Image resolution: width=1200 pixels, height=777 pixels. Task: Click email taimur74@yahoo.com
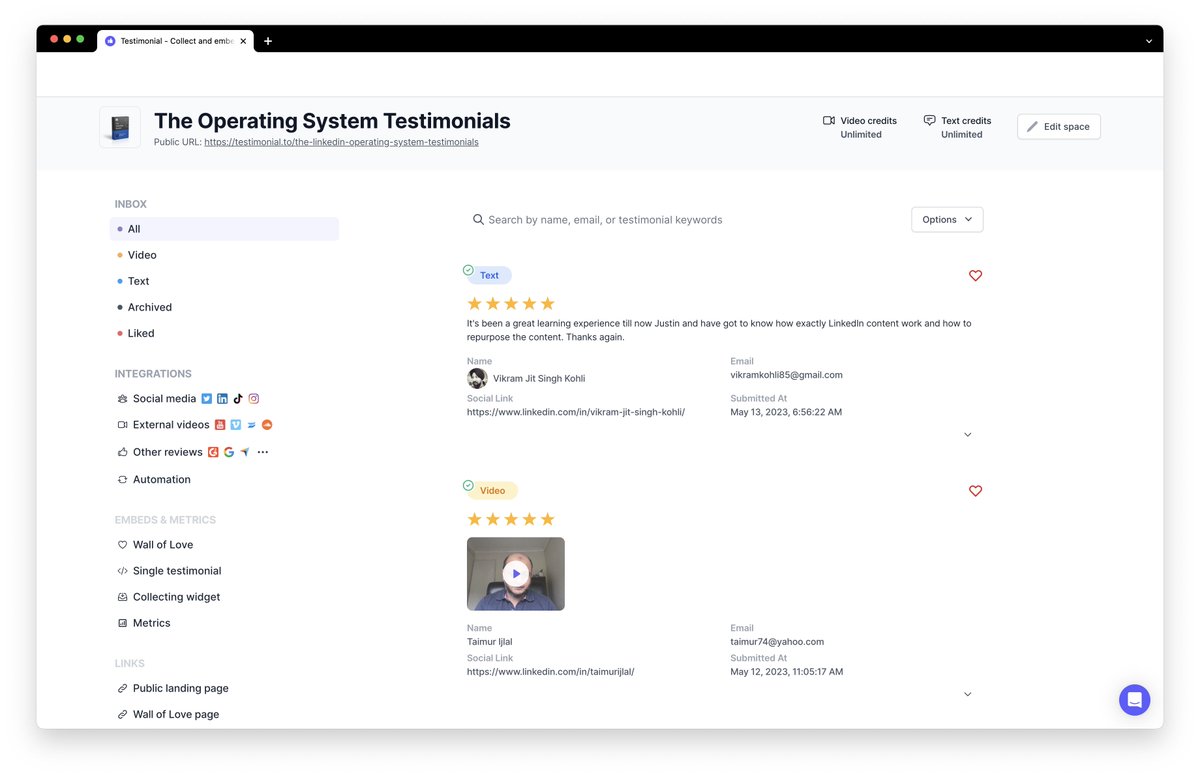(777, 642)
